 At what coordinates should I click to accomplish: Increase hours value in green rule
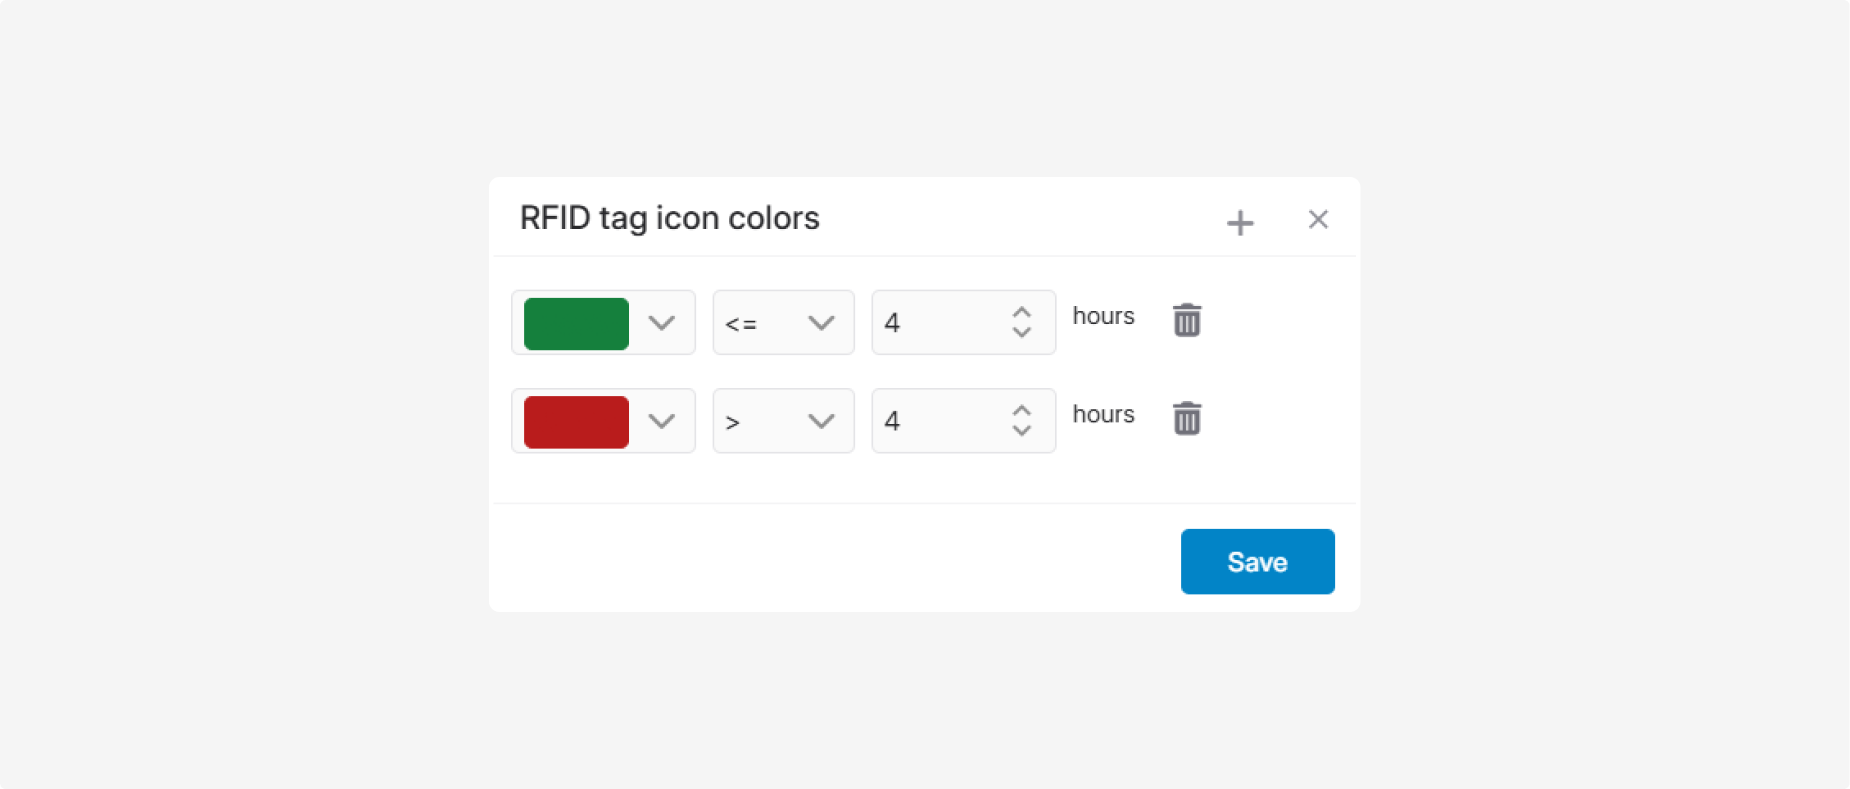point(1021,312)
